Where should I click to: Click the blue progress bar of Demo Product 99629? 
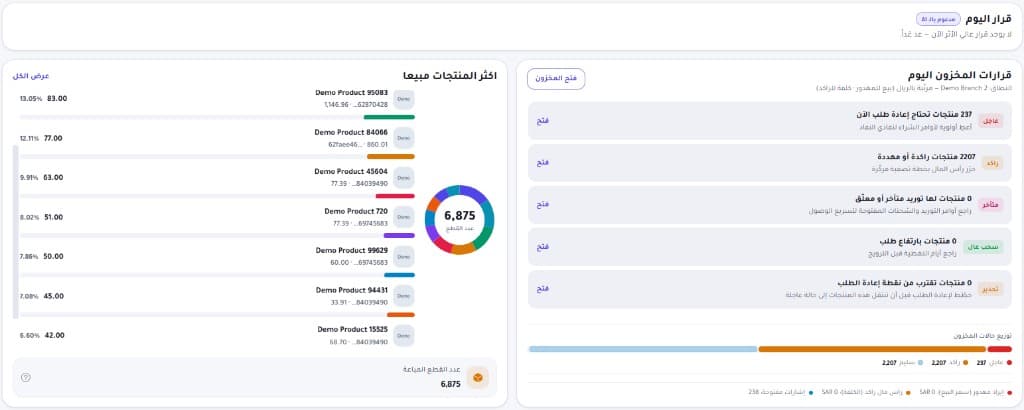pos(399,275)
